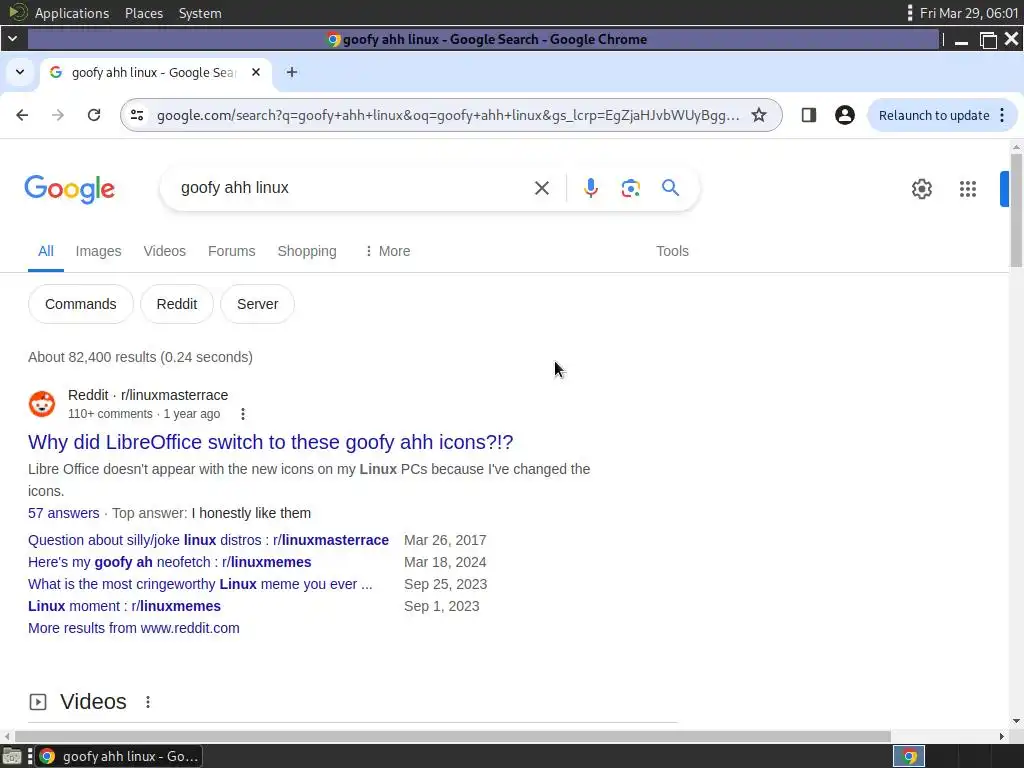Open 'Here's my goofy ah neofetch' link
The height and width of the screenshot is (768, 1024).
coord(170,562)
